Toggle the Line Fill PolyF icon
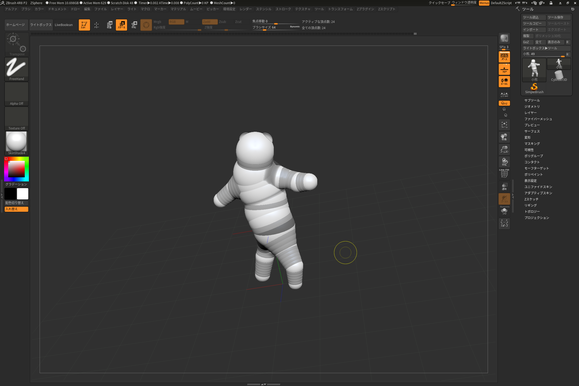 (x=504, y=174)
